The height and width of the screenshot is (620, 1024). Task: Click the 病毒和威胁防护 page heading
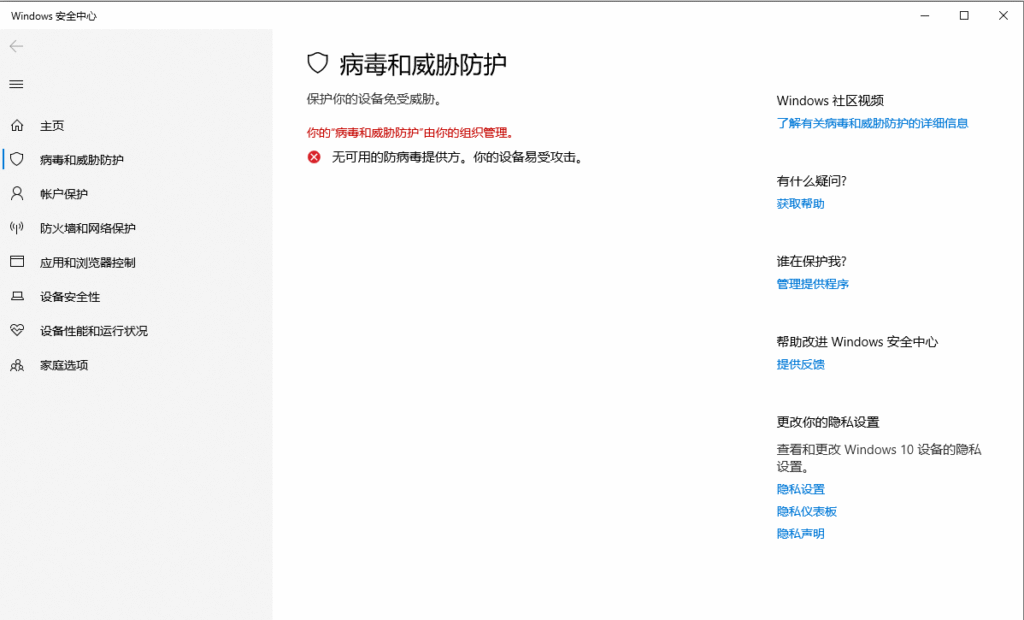click(x=423, y=64)
